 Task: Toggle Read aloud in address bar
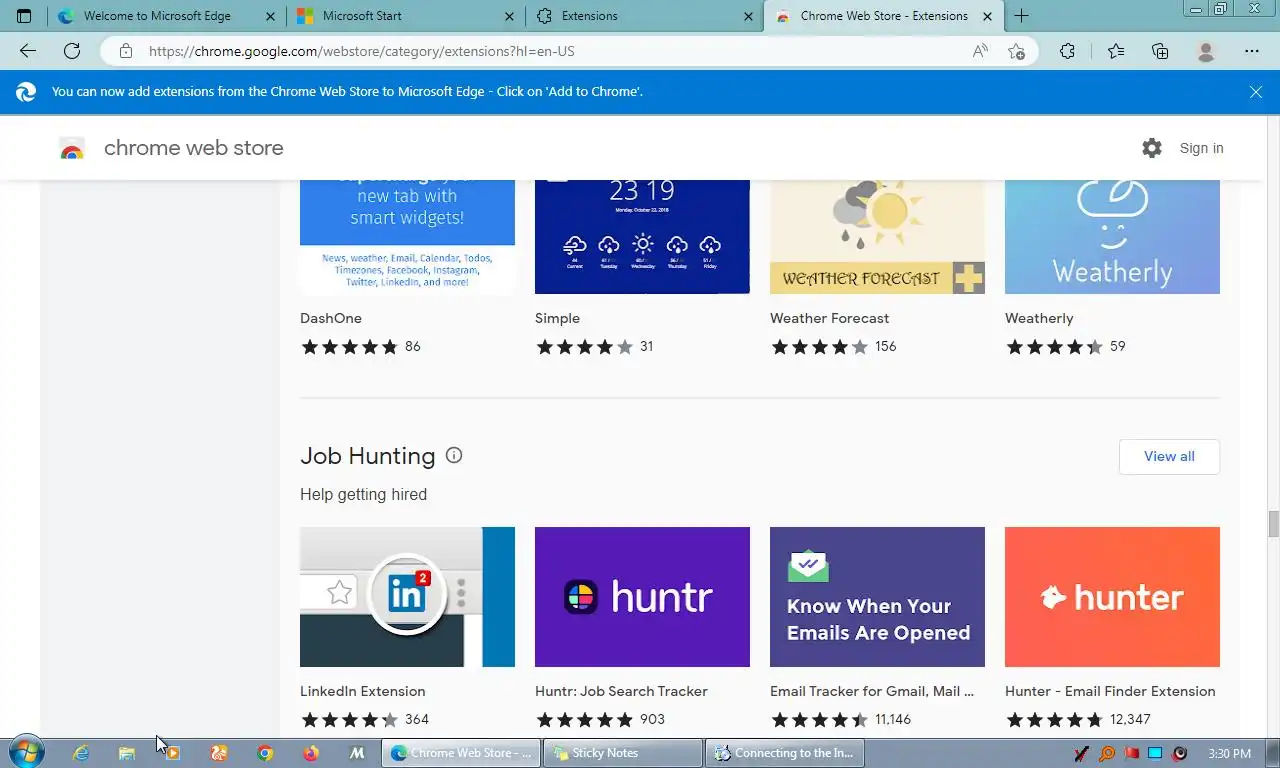(980, 51)
